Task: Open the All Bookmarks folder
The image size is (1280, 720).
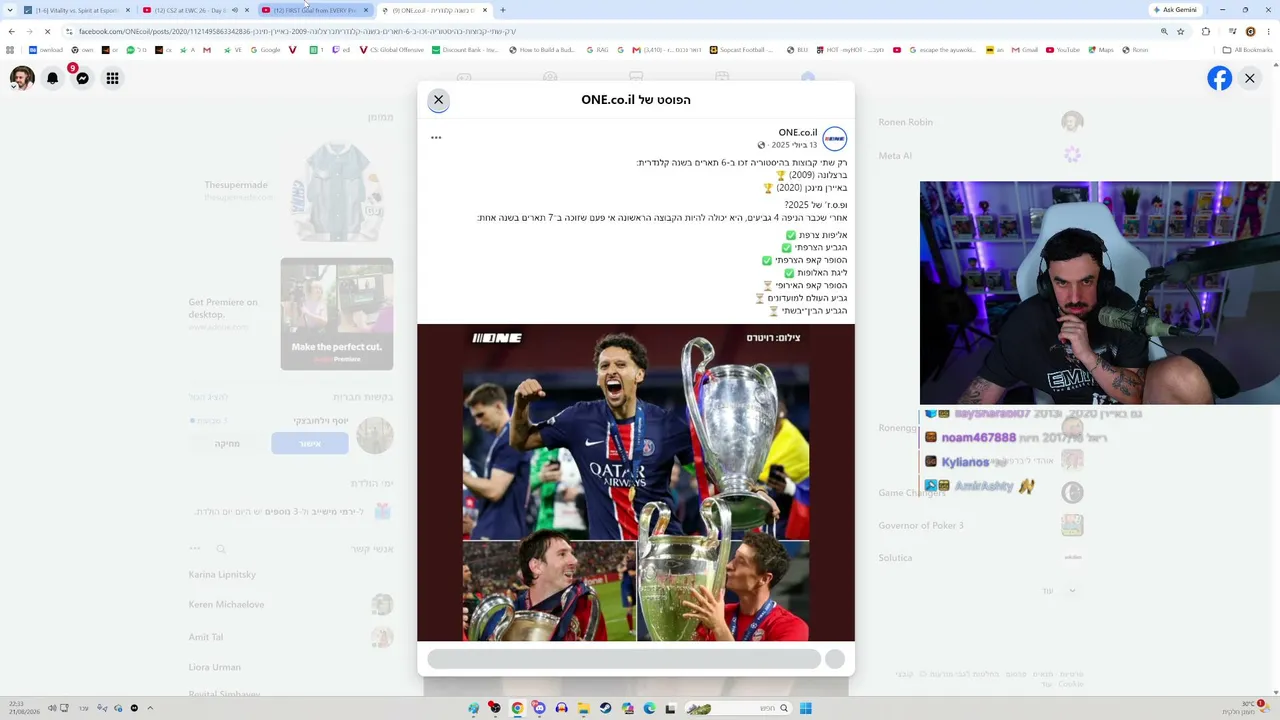Action: point(1248,50)
